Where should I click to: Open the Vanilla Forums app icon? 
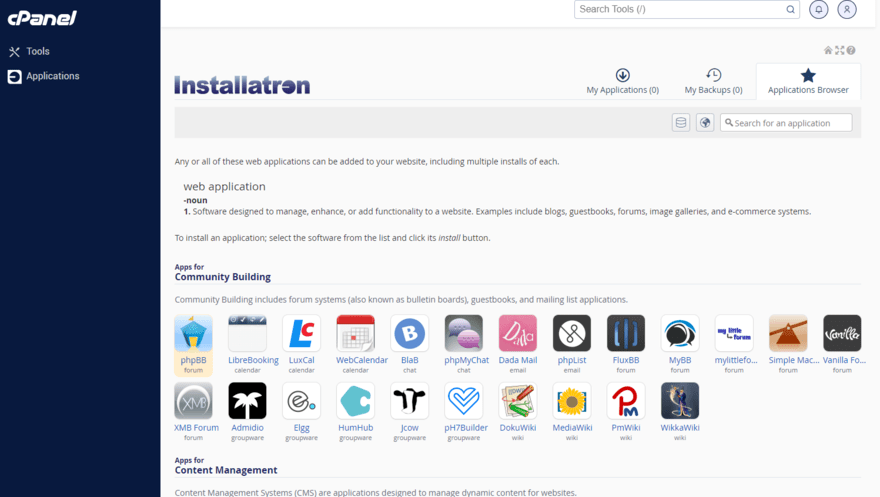[x=842, y=333]
